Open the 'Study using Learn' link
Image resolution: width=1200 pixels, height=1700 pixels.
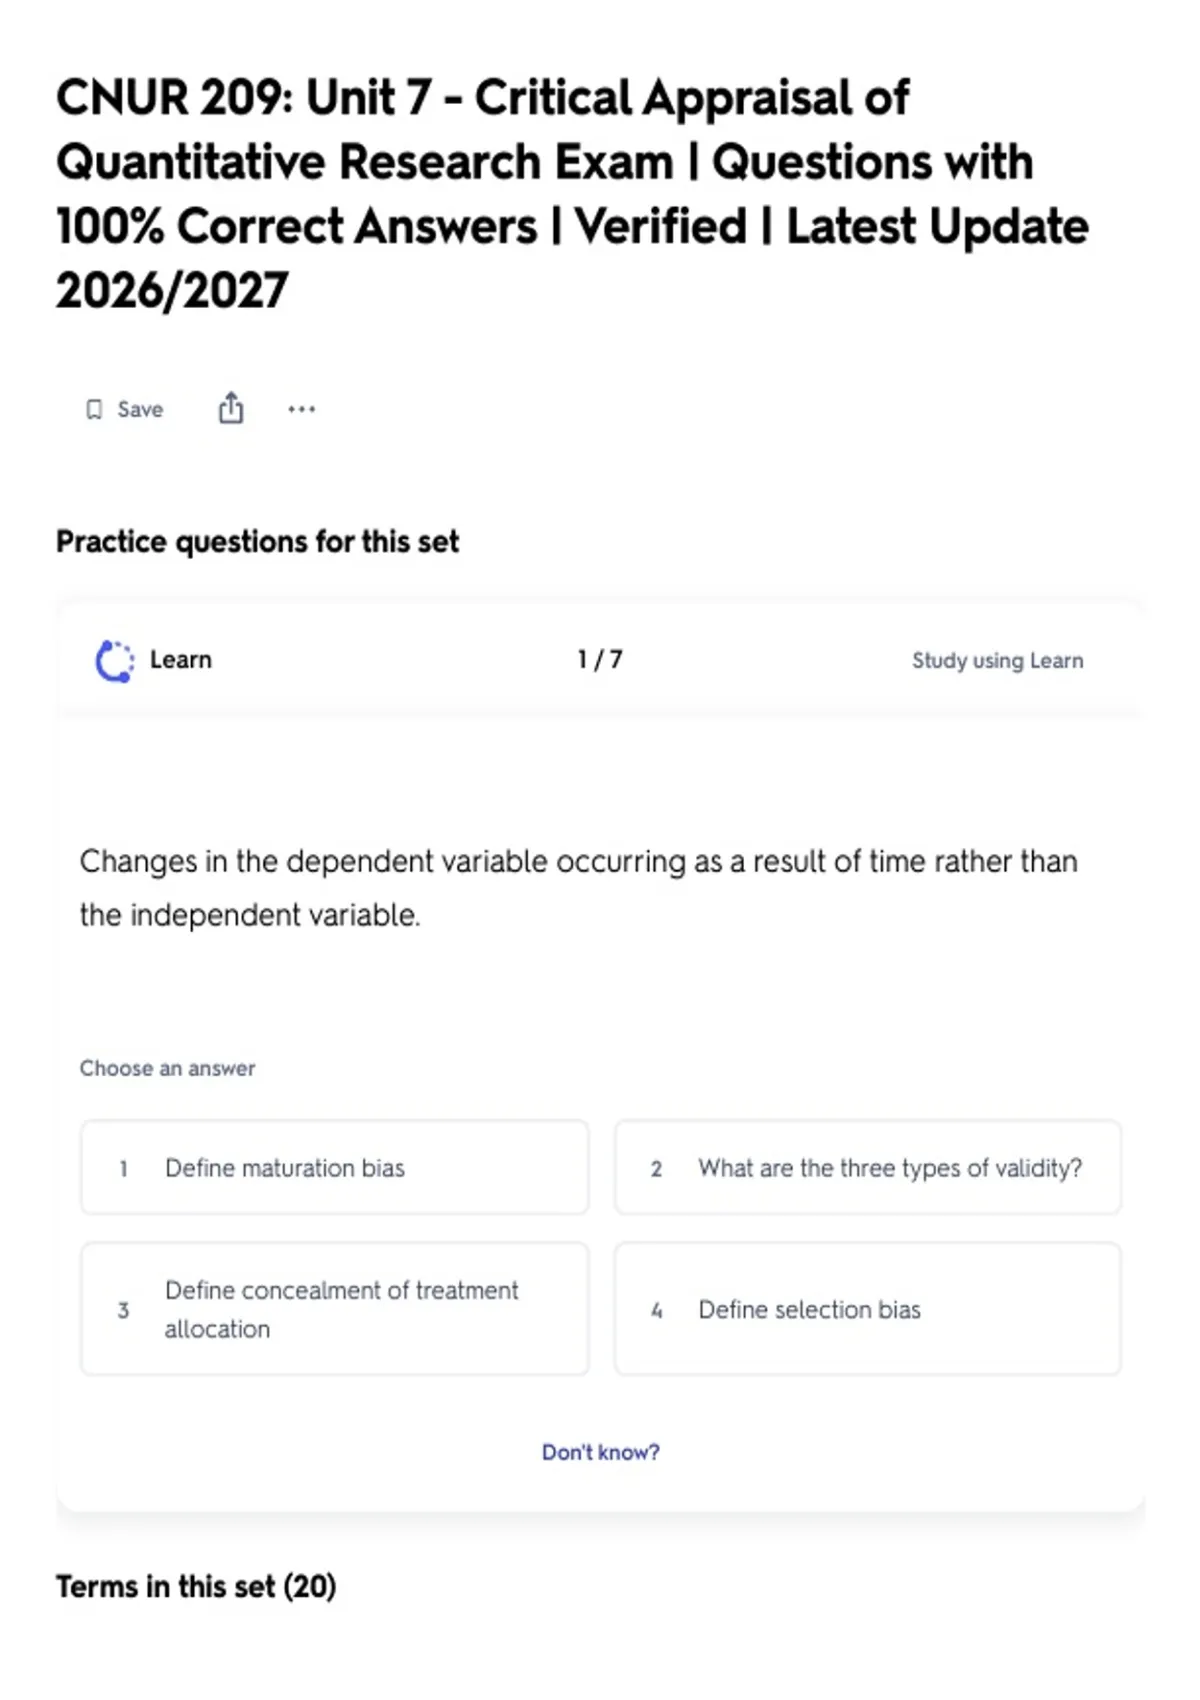997,661
